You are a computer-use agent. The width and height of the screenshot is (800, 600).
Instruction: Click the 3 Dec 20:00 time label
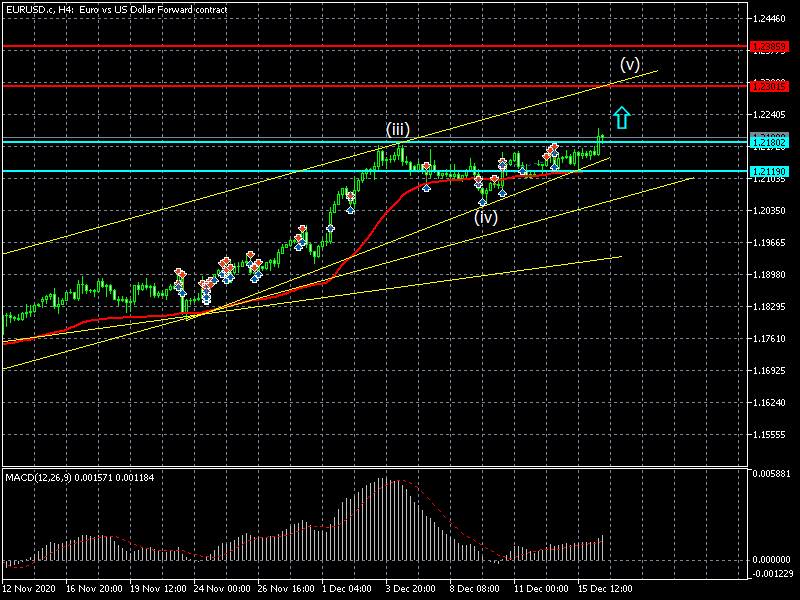[410, 589]
